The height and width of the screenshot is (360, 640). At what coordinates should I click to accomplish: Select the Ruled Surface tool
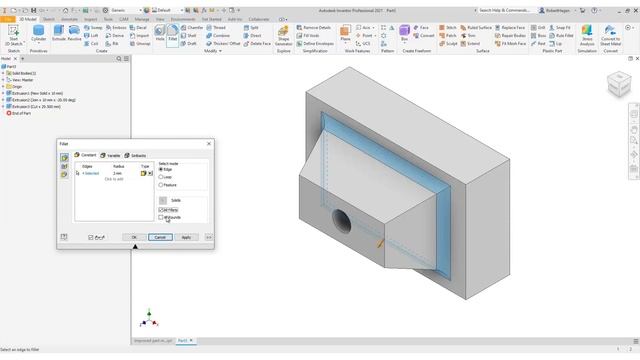point(476,27)
